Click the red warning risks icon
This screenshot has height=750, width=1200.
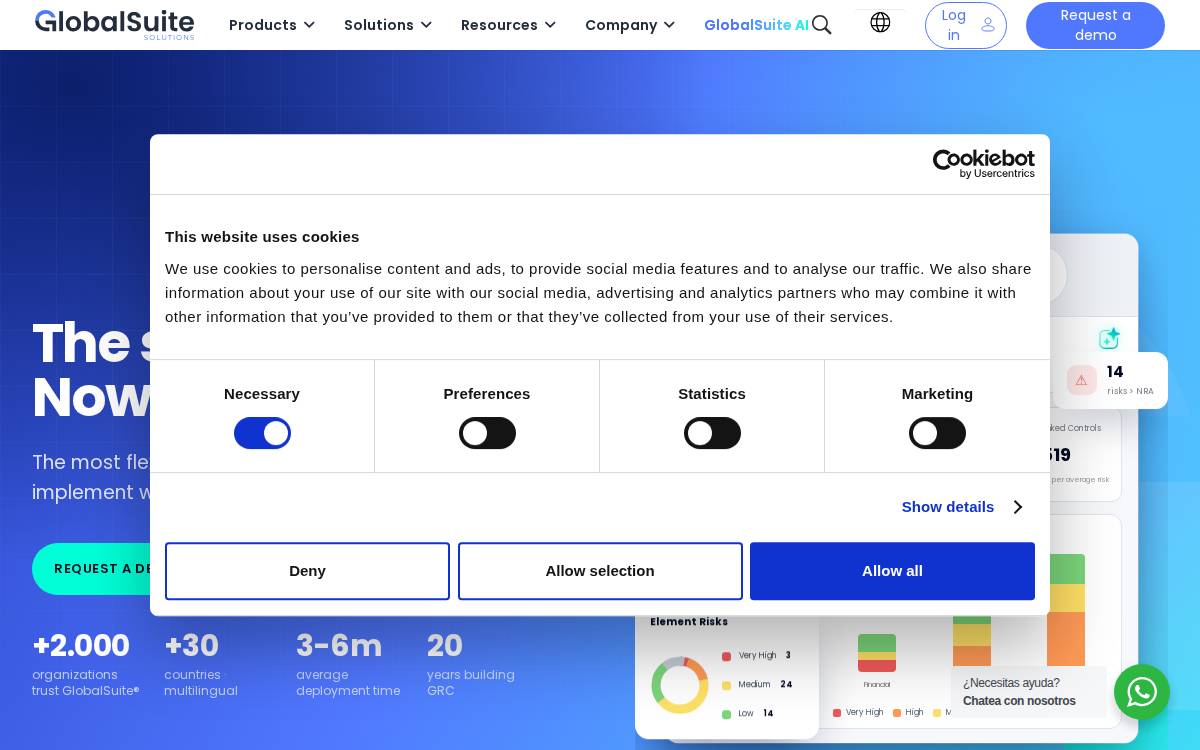[1081, 380]
